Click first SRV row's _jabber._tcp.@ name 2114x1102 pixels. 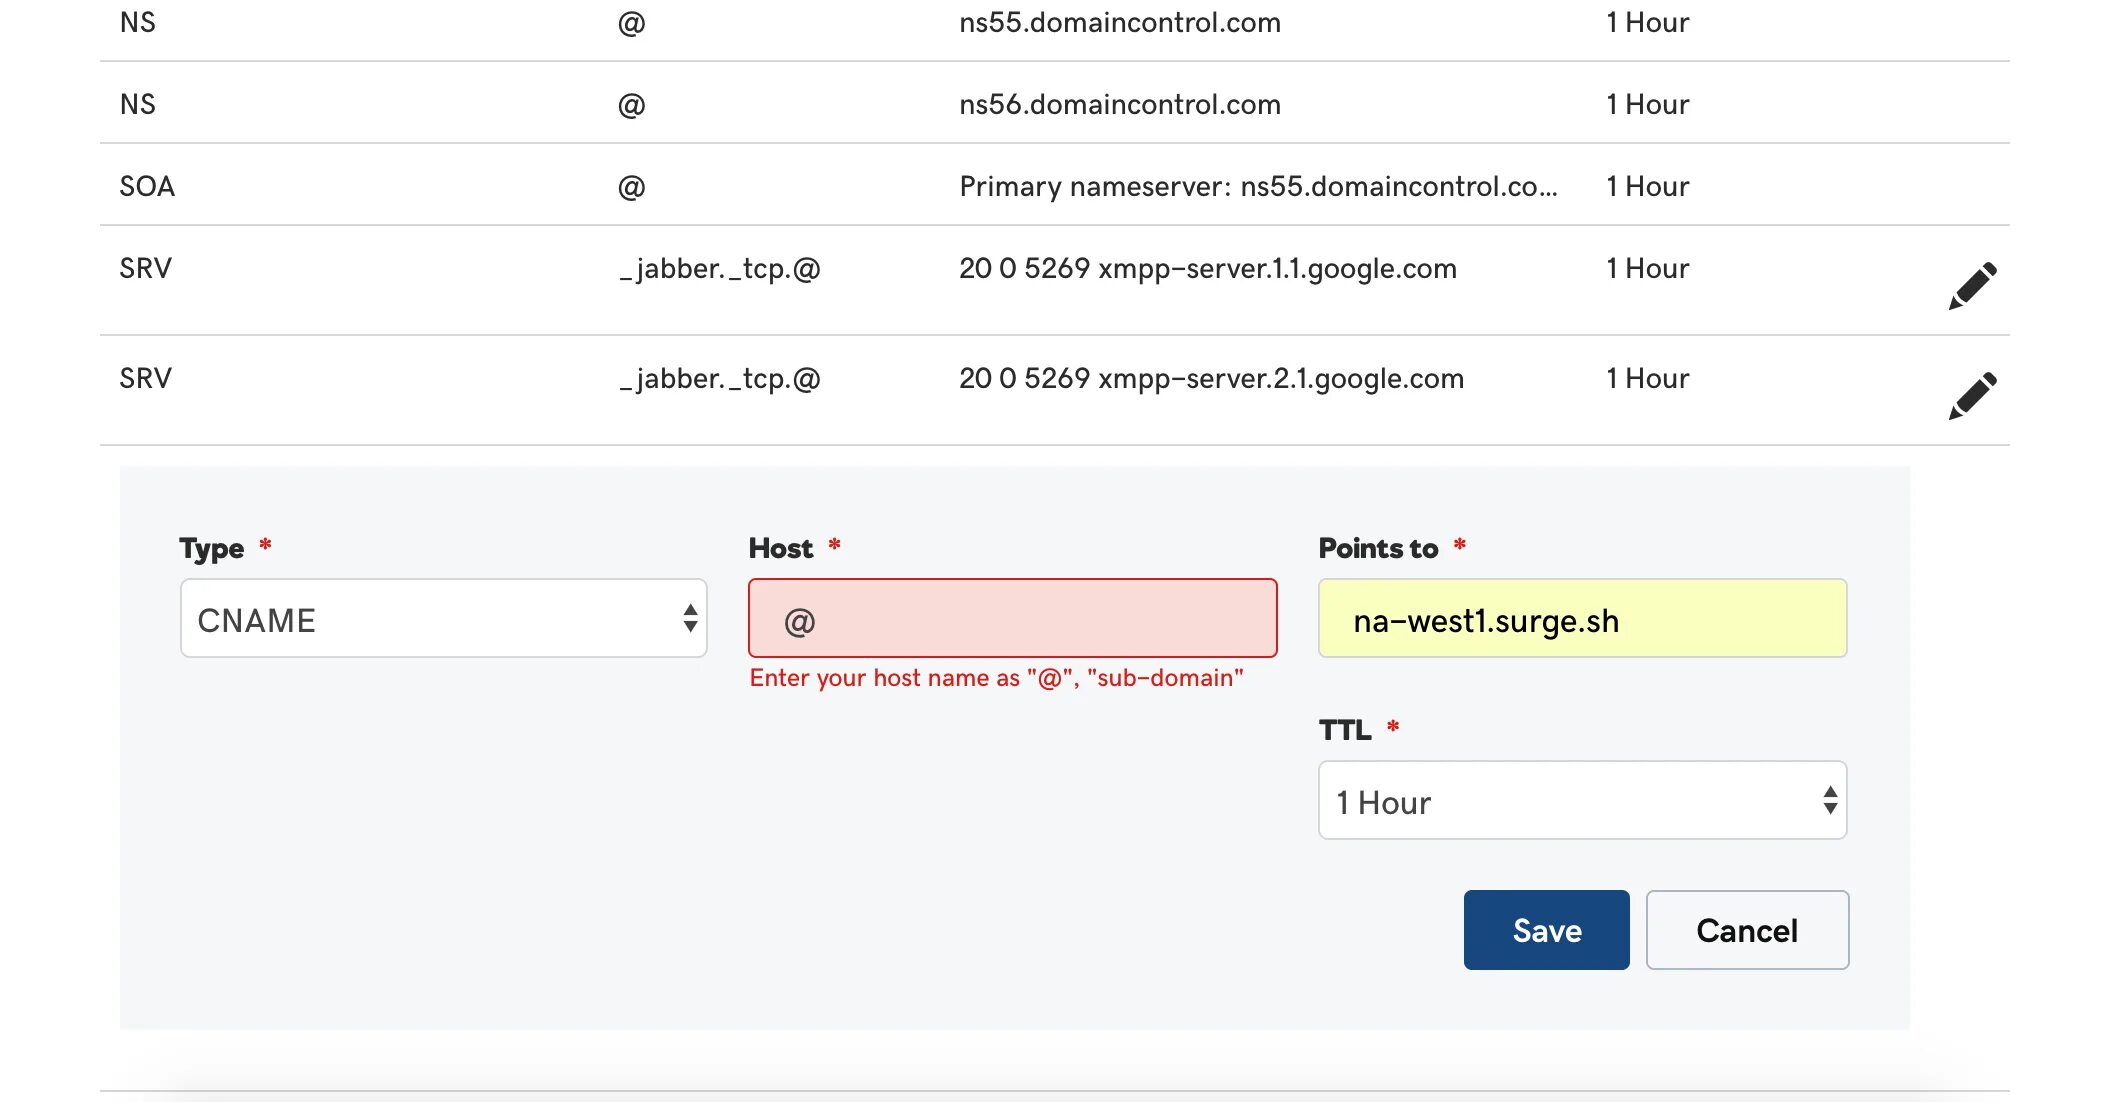[x=719, y=269]
